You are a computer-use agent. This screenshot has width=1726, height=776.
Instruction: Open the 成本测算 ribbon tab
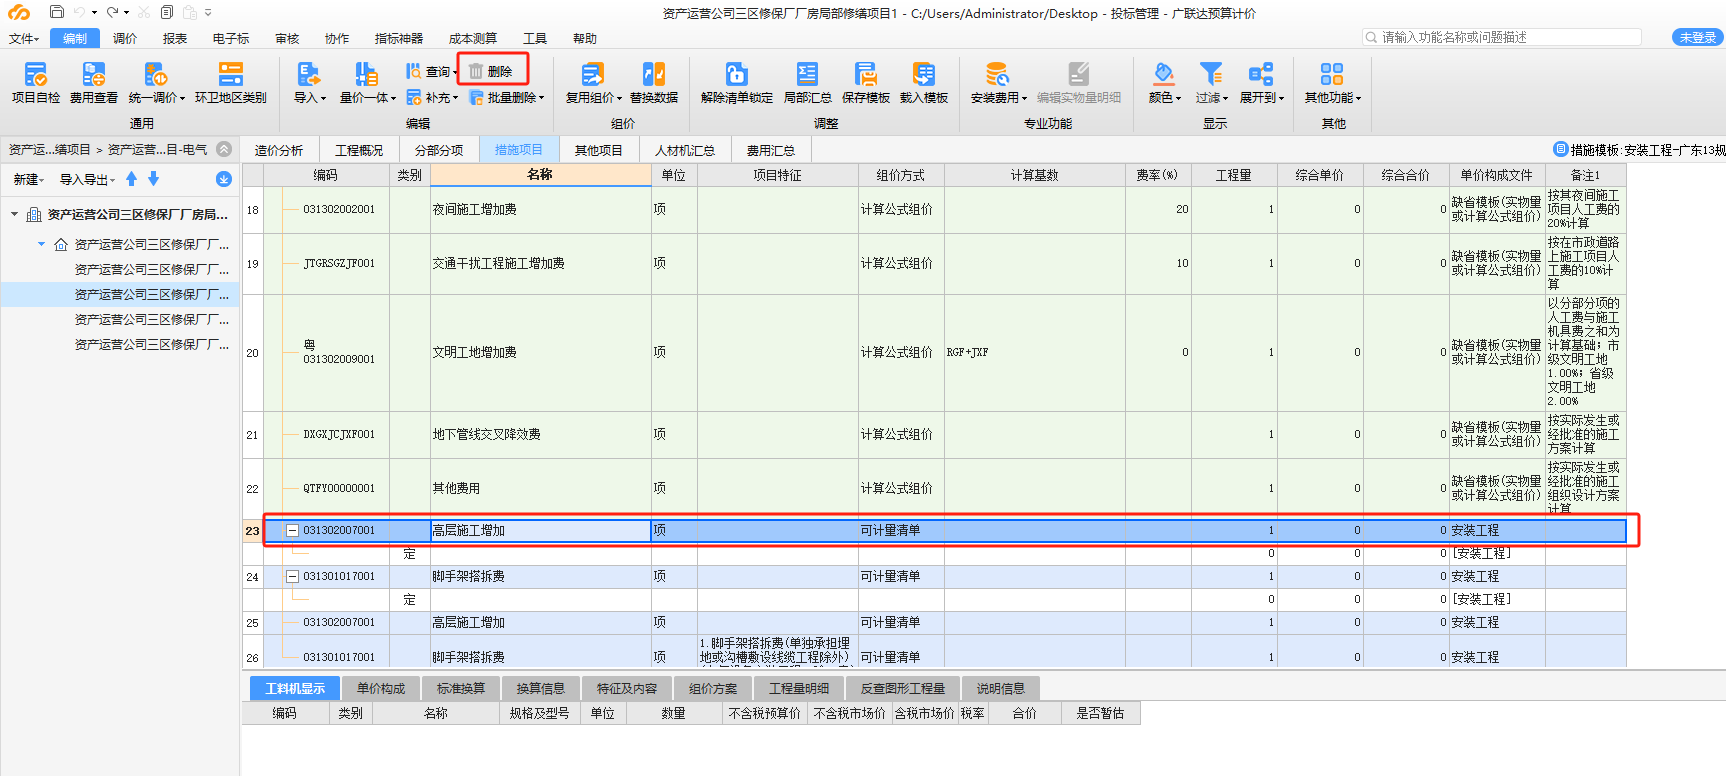click(473, 39)
